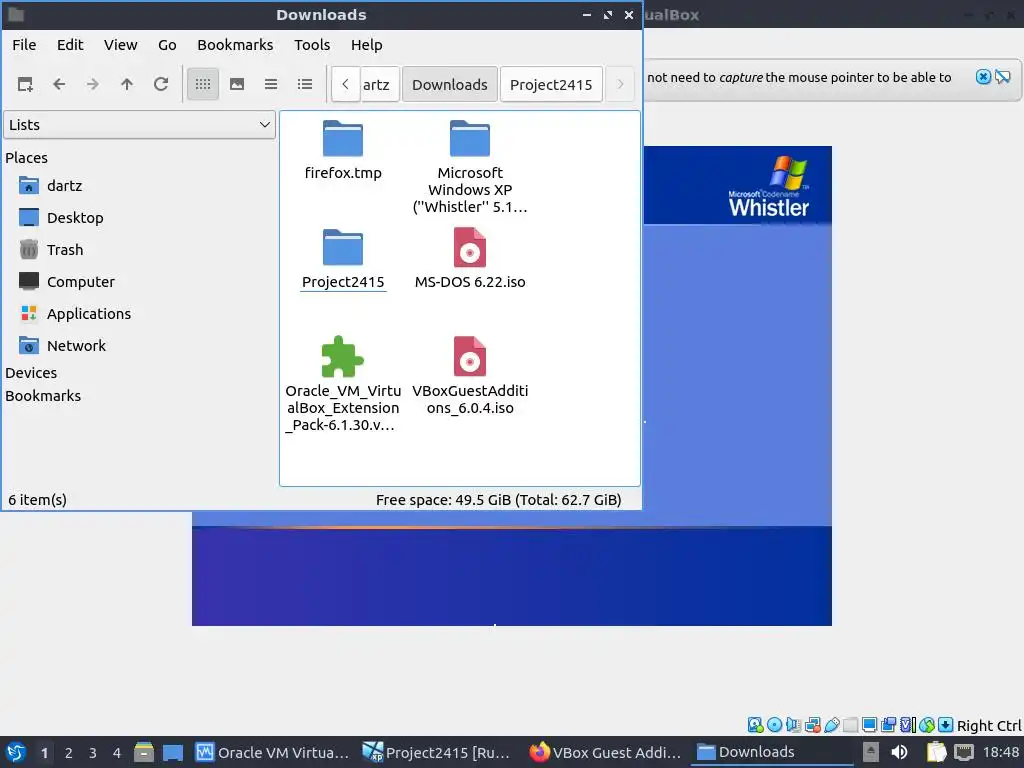The image size is (1024, 768).
Task: Switch to Oracle VM VirtualBox taskbar window
Action: pyautogui.click(x=273, y=752)
